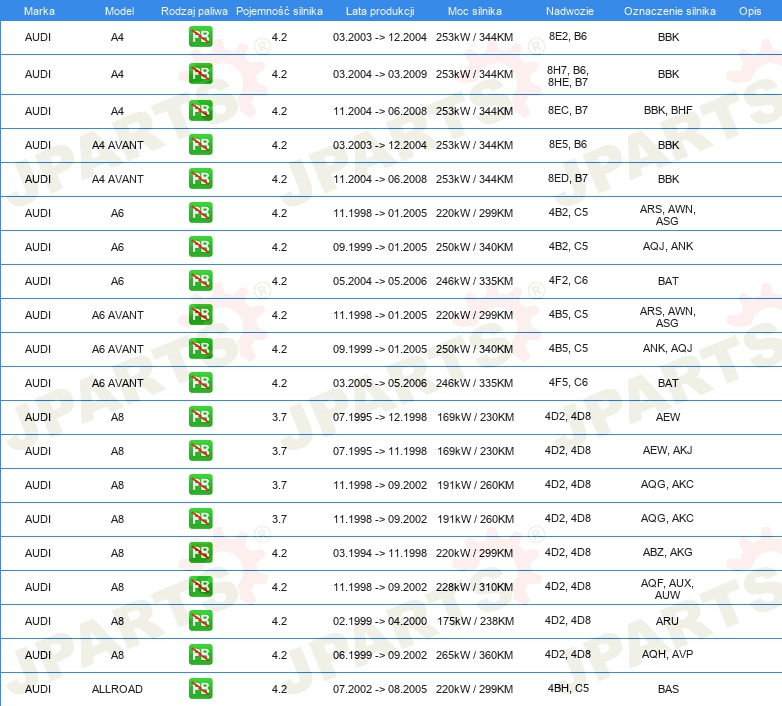
Task: Click PB icon for A8 AEW, AKJ row
Action: point(200,451)
